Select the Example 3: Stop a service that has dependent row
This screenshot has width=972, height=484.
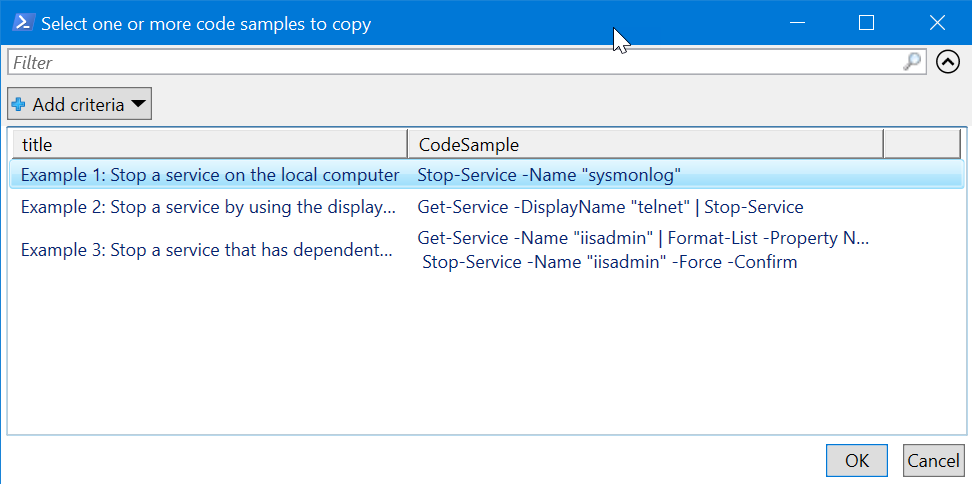pyautogui.click(x=487, y=250)
